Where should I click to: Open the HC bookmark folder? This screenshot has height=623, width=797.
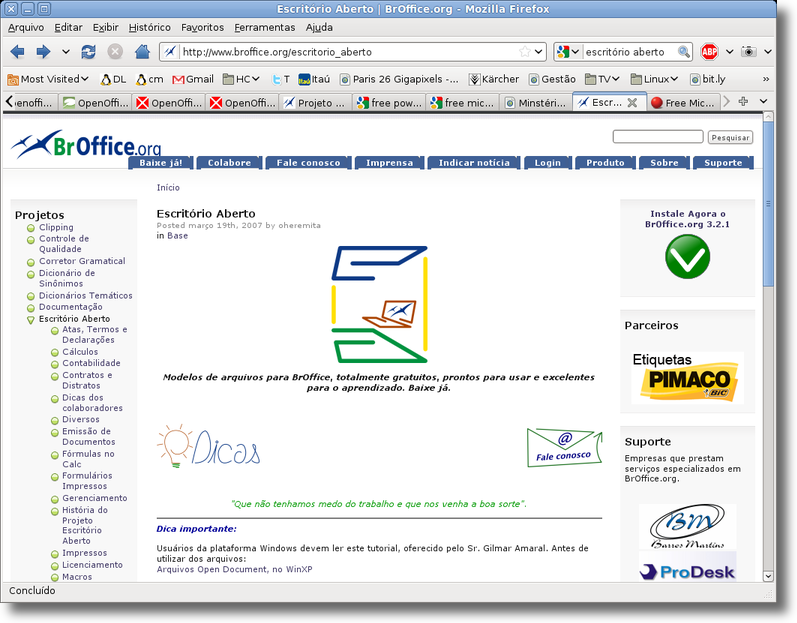pyautogui.click(x=242, y=79)
